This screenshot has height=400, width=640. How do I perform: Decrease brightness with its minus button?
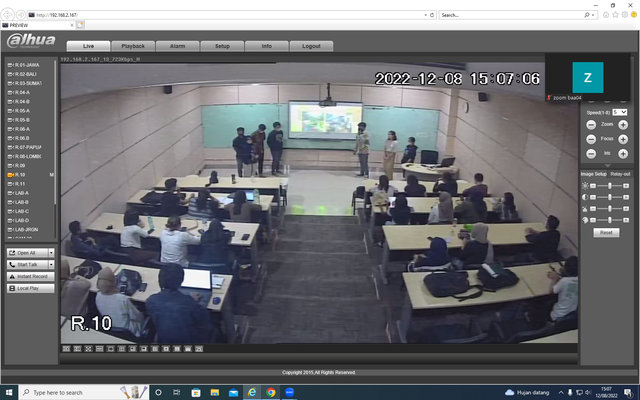point(593,186)
